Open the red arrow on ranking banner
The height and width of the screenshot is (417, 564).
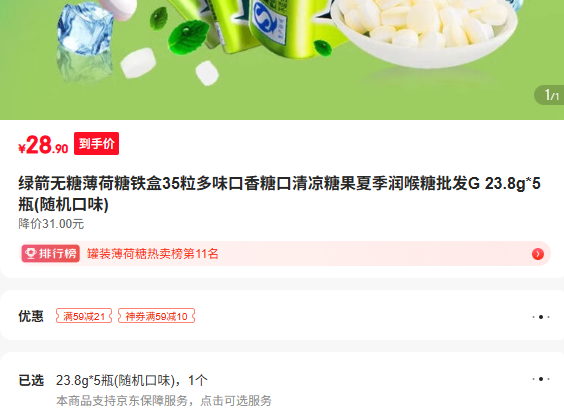(x=538, y=254)
